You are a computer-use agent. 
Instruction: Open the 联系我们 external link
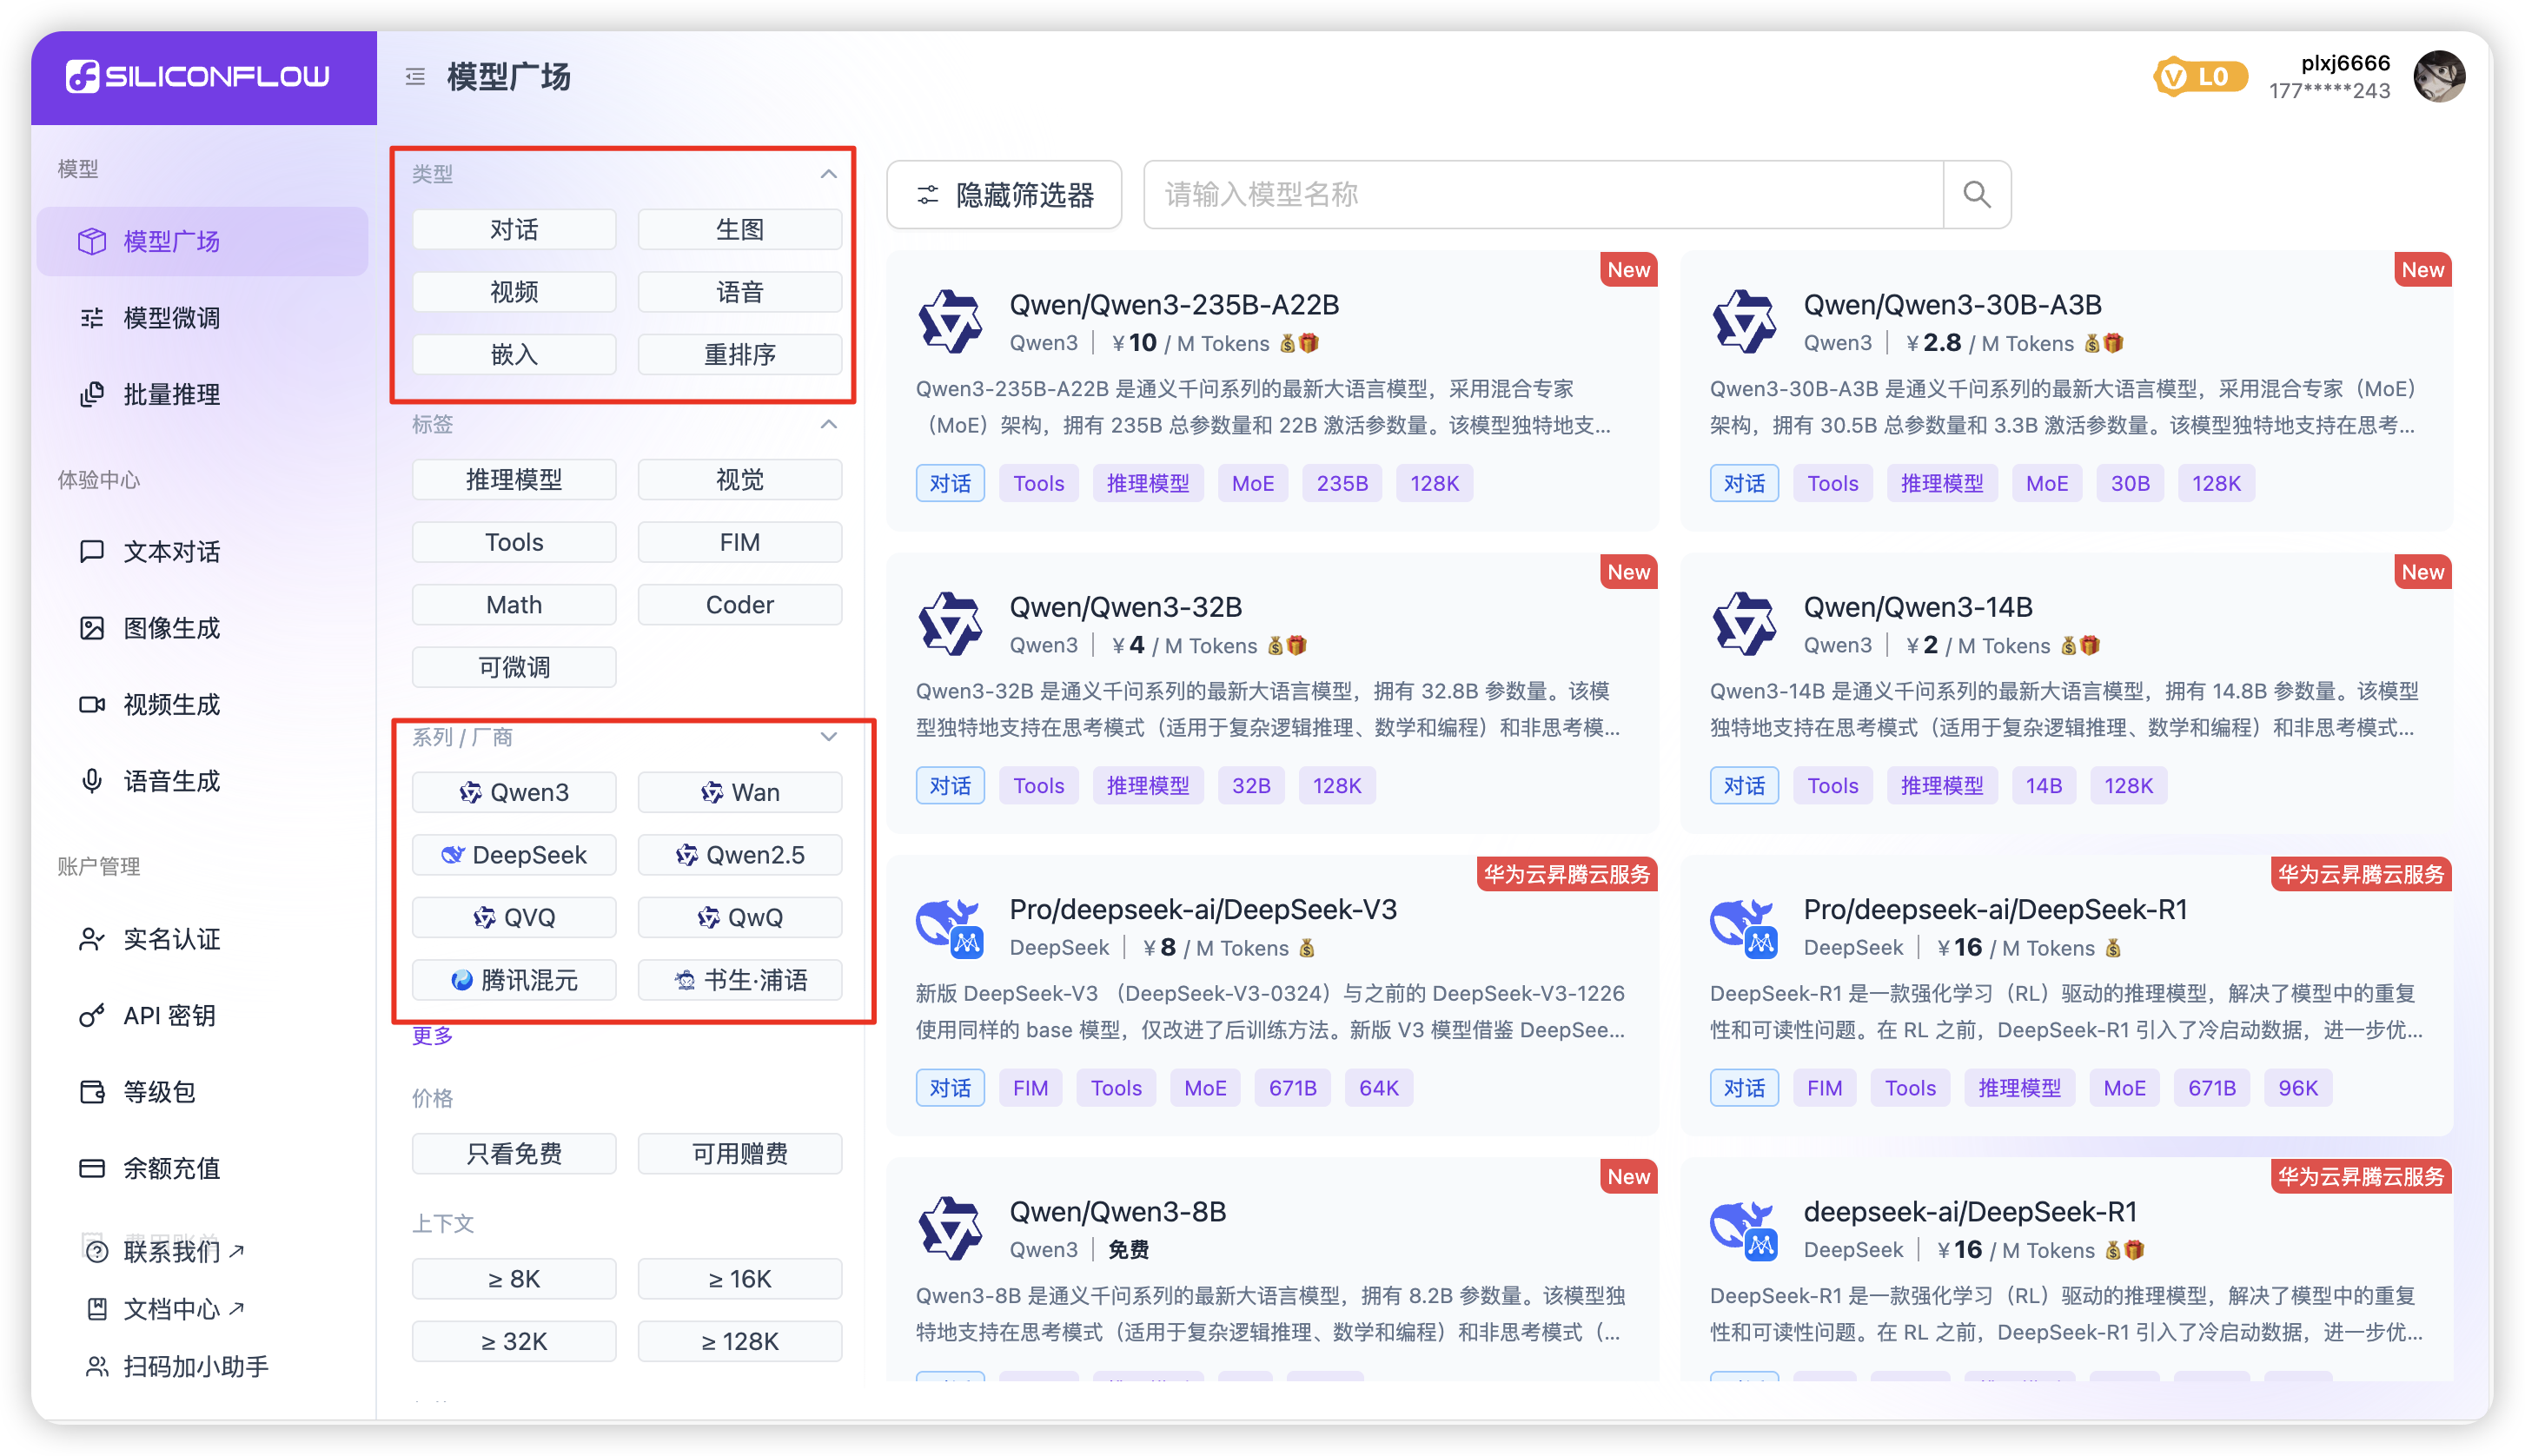click(x=183, y=1251)
